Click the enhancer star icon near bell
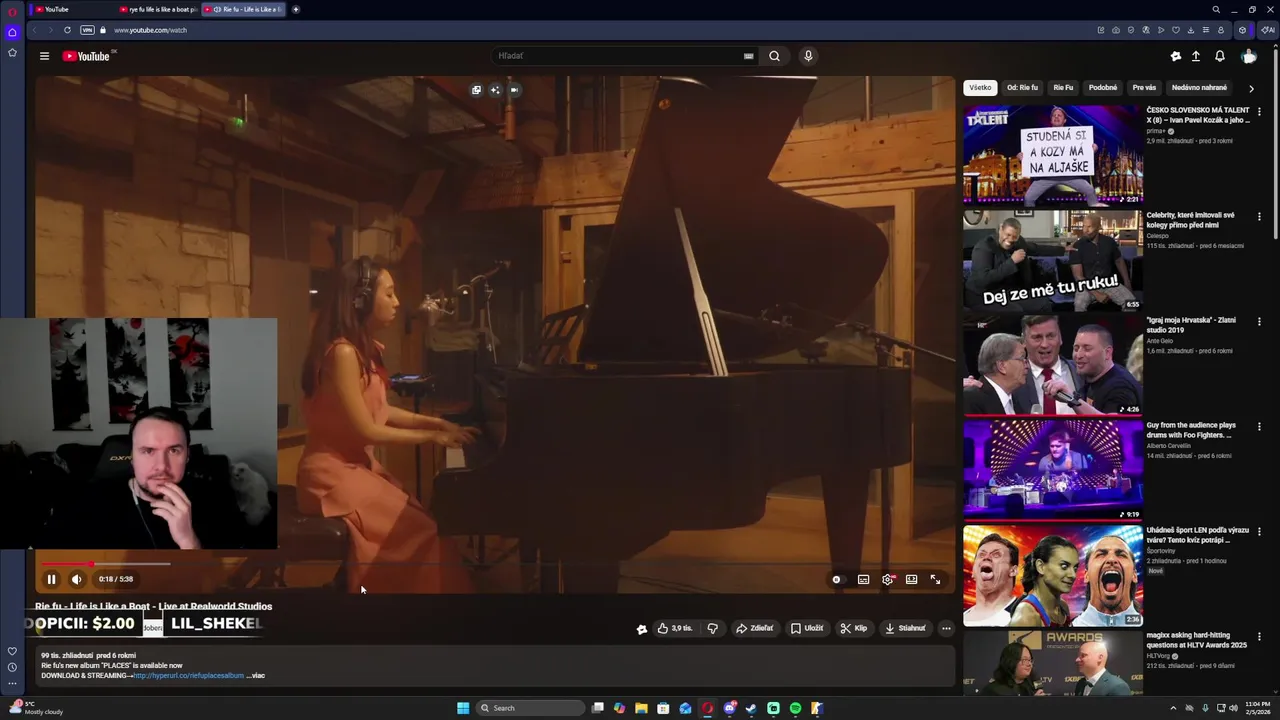This screenshot has width=1280, height=720. tap(1176, 56)
